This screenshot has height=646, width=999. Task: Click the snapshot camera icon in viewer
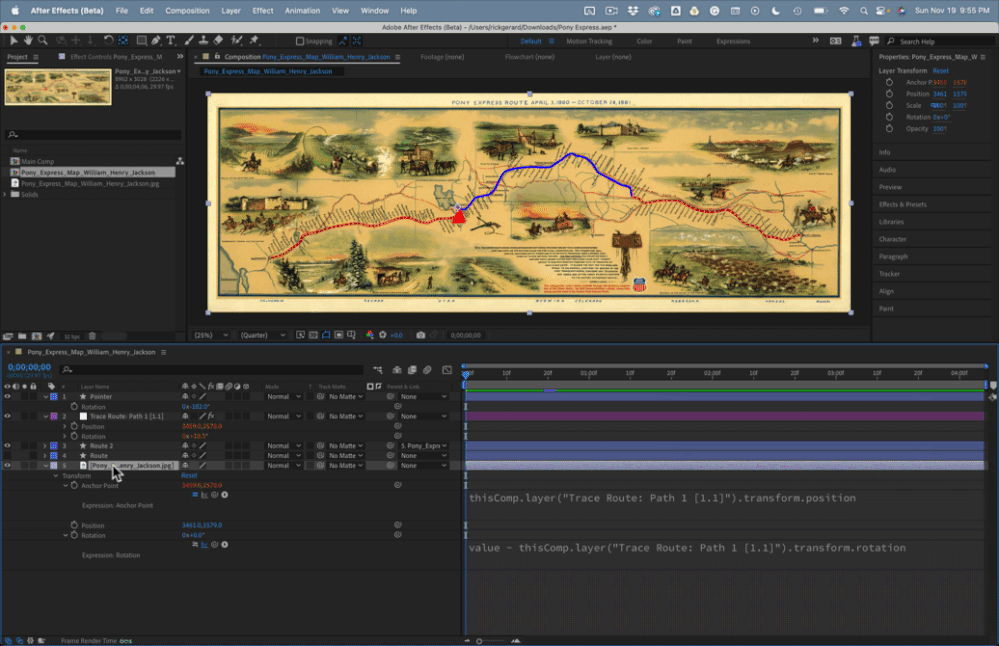421,335
